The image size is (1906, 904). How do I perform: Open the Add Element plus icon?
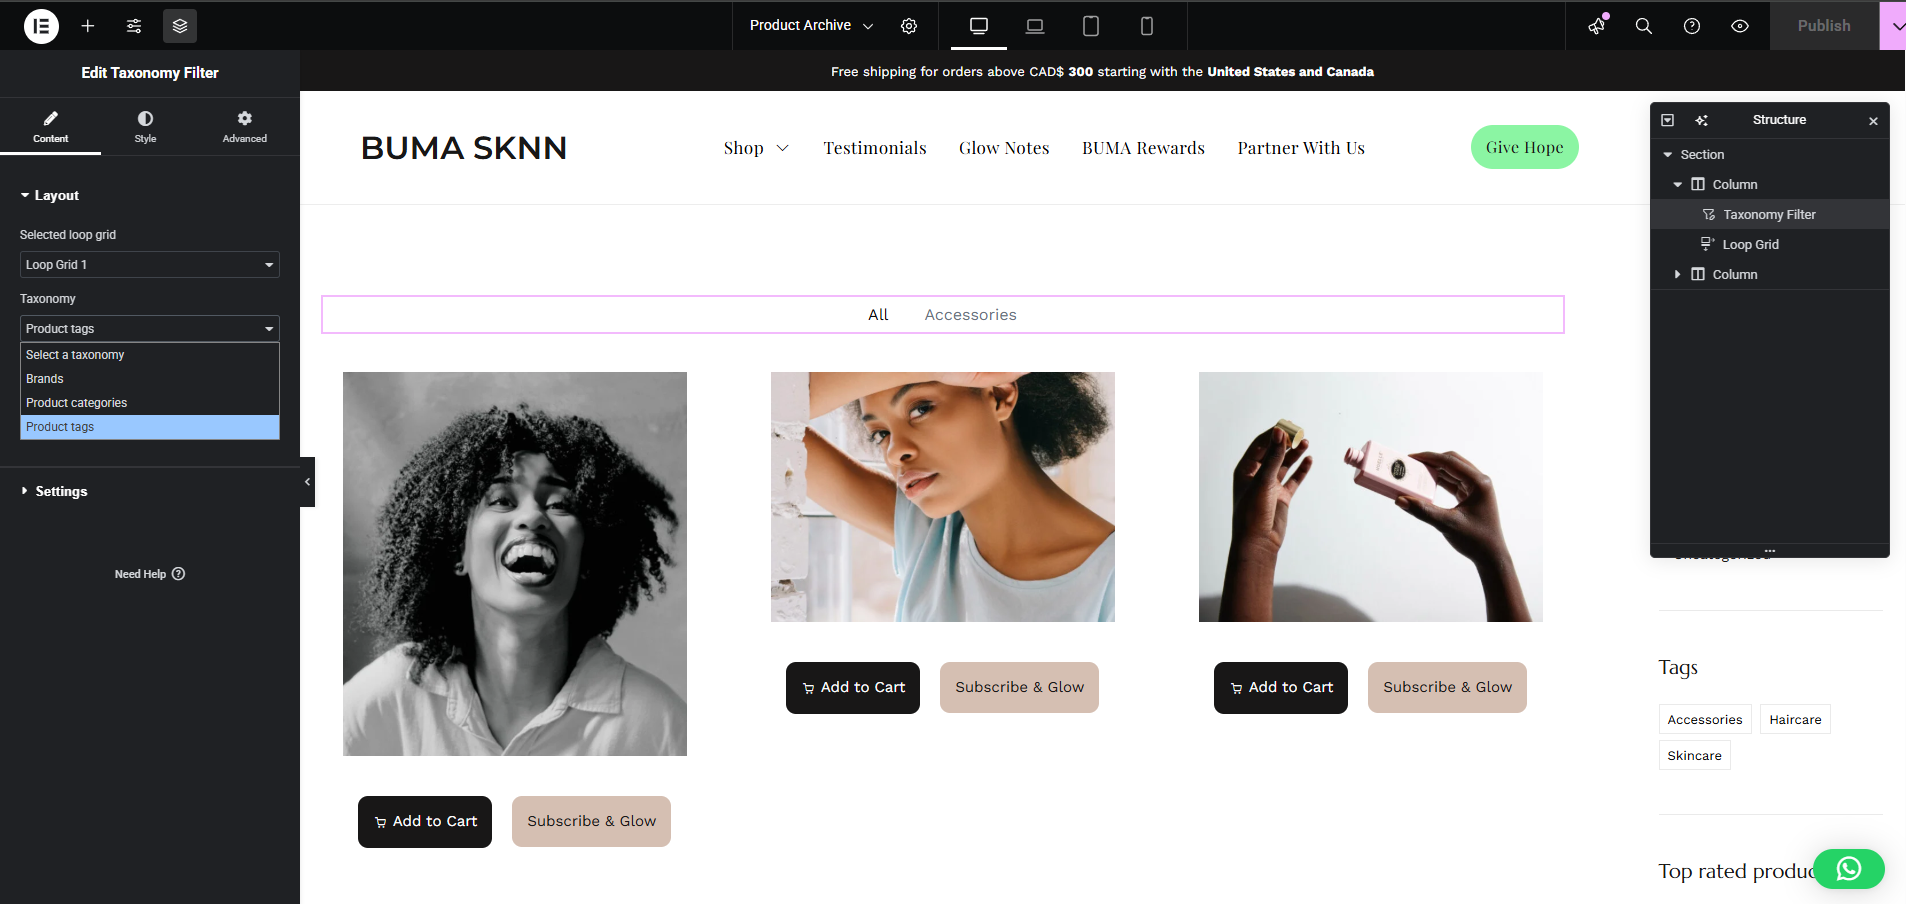click(88, 26)
